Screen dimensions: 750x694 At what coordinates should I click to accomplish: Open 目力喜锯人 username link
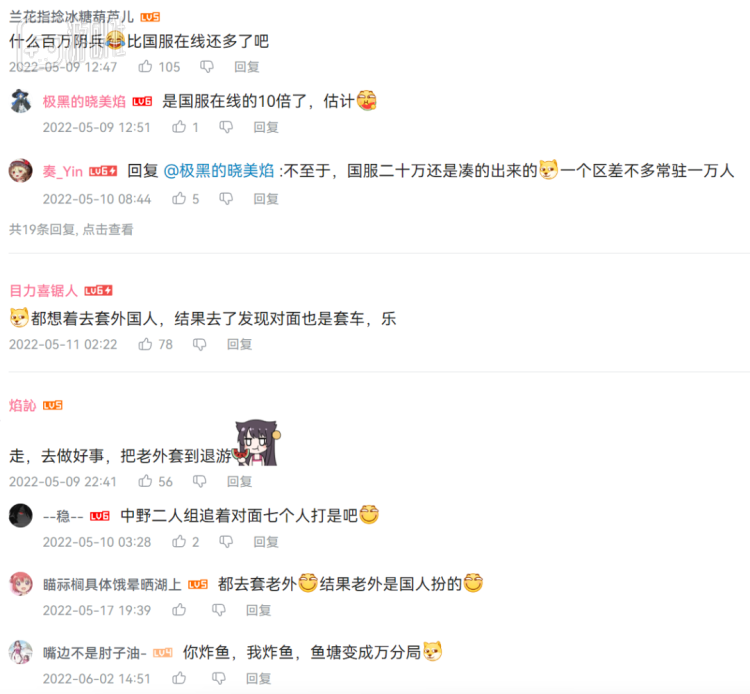click(43, 290)
